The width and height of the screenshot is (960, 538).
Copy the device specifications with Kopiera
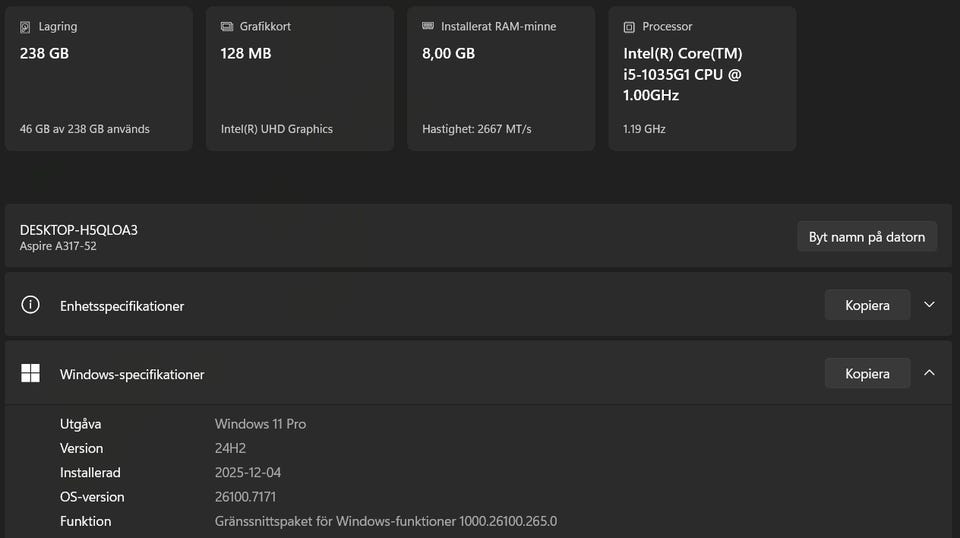coord(867,305)
